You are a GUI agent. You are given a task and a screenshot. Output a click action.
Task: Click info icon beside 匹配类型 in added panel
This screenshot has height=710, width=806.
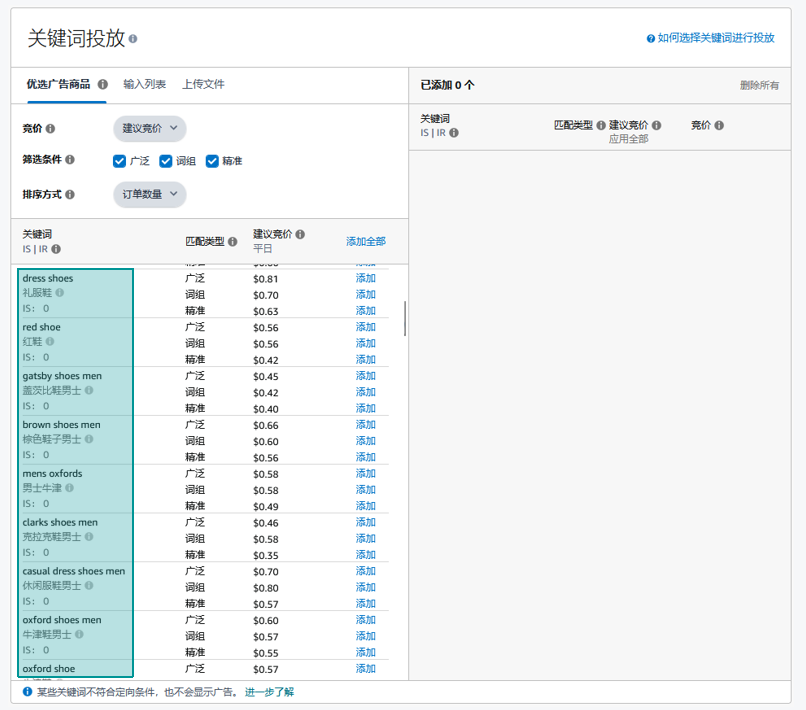pos(601,125)
